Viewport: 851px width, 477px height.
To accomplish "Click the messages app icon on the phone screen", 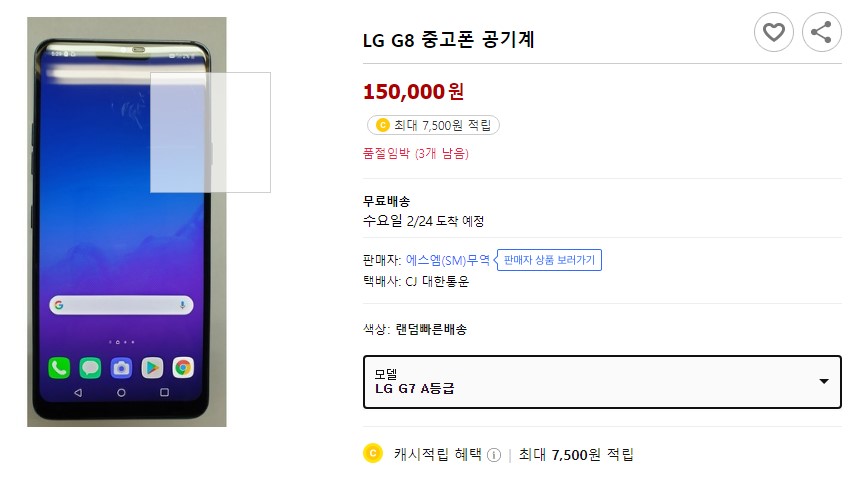I will (x=90, y=367).
